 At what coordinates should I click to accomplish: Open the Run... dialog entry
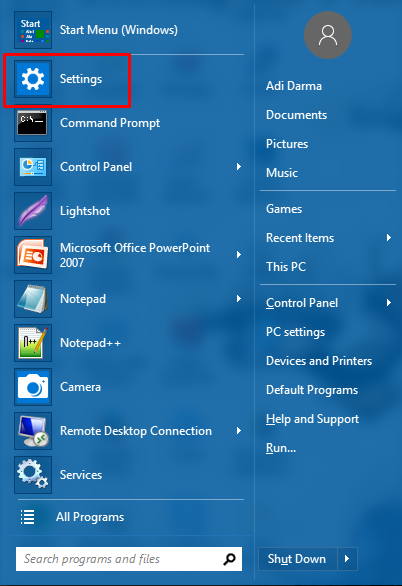pyautogui.click(x=281, y=448)
